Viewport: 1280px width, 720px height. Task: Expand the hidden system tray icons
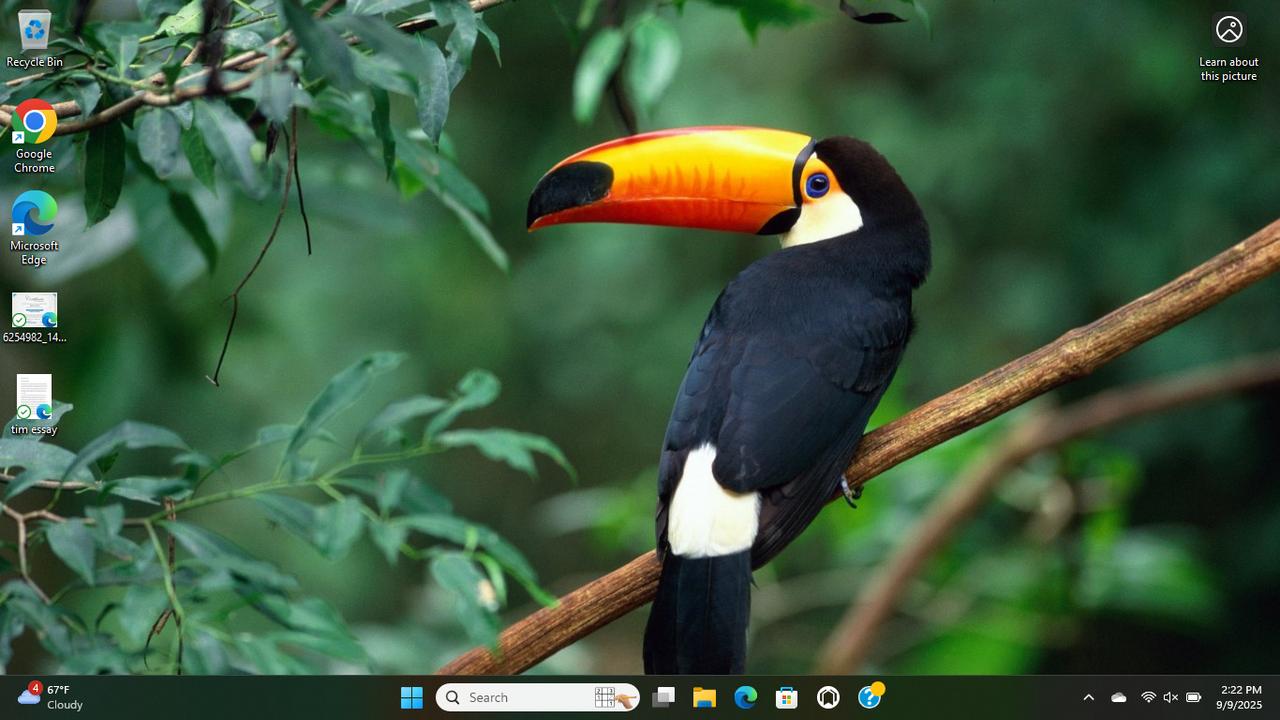(1088, 697)
